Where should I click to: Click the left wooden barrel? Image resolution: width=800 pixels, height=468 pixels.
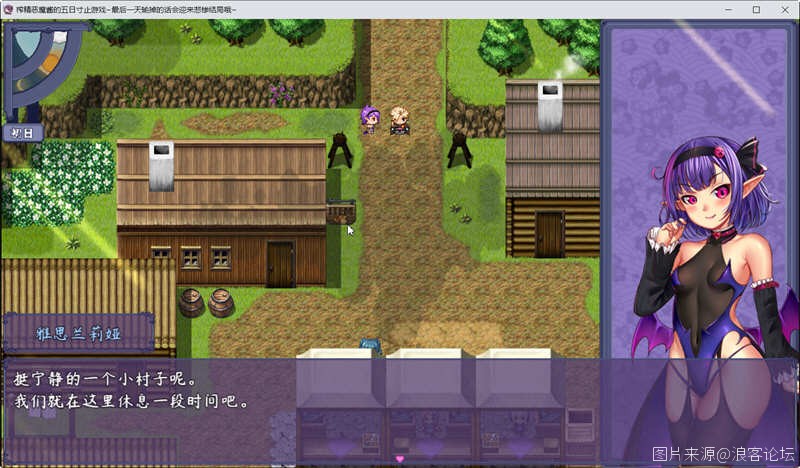[191, 302]
